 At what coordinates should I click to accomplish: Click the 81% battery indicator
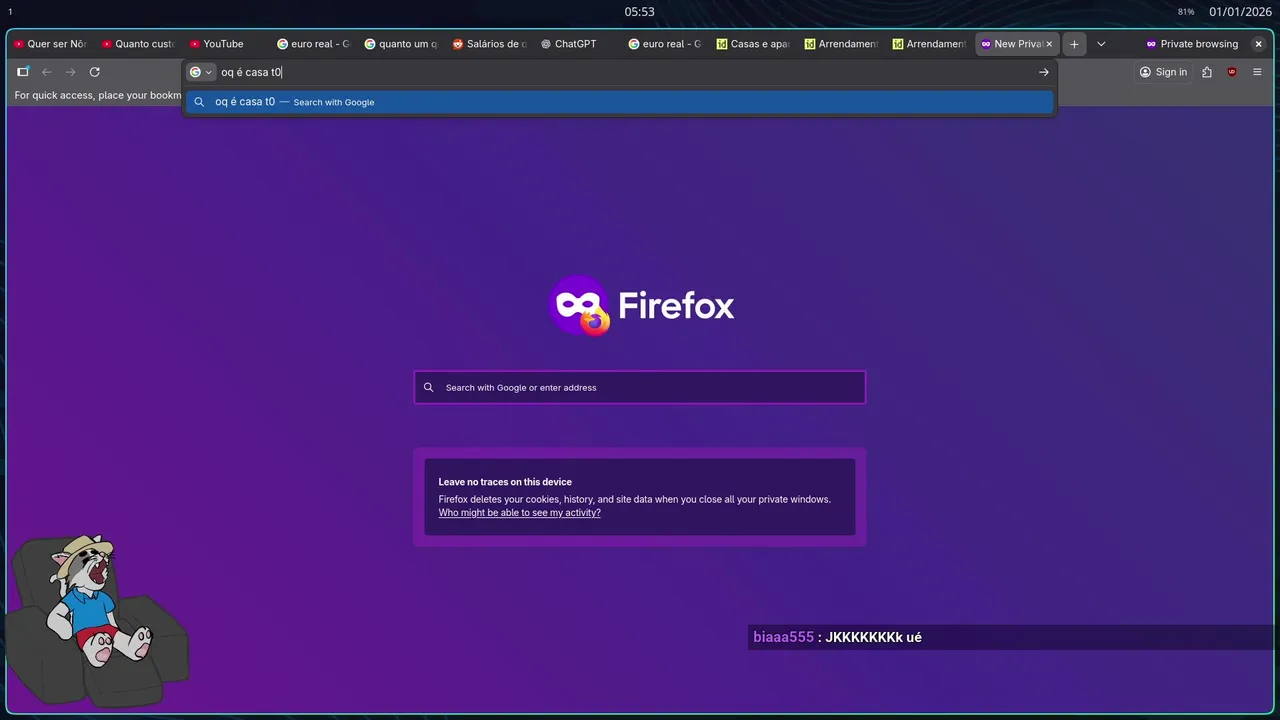point(1186,12)
